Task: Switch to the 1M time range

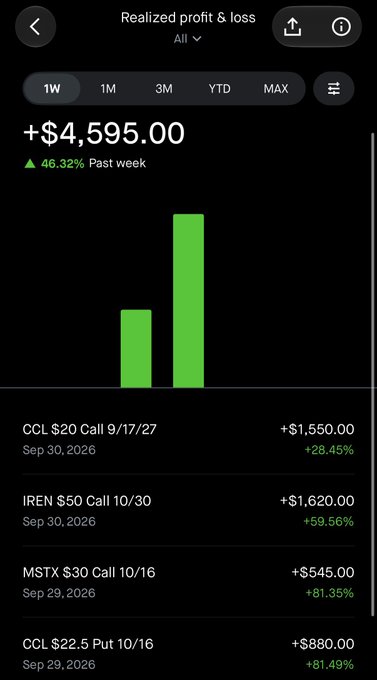Action: (108, 89)
